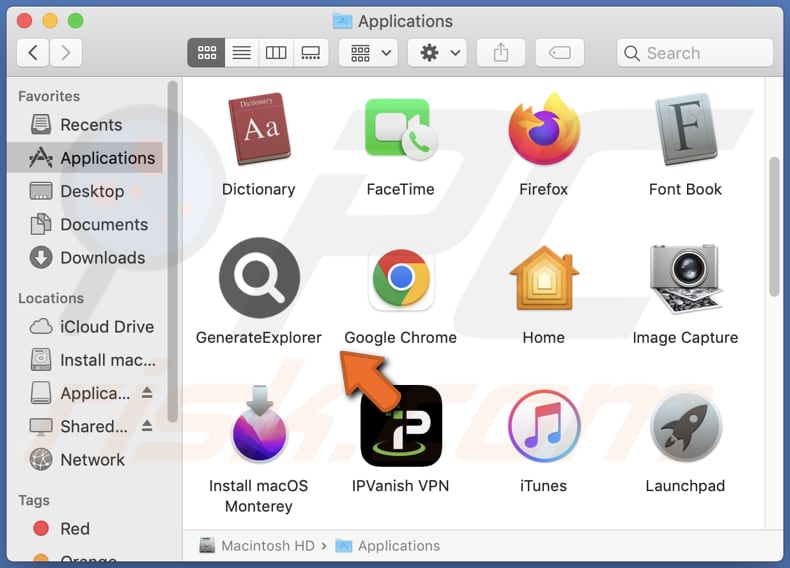Image resolution: width=790 pixels, height=568 pixels.
Task: Click Macintosh HD in the path bar
Action: coord(257,545)
